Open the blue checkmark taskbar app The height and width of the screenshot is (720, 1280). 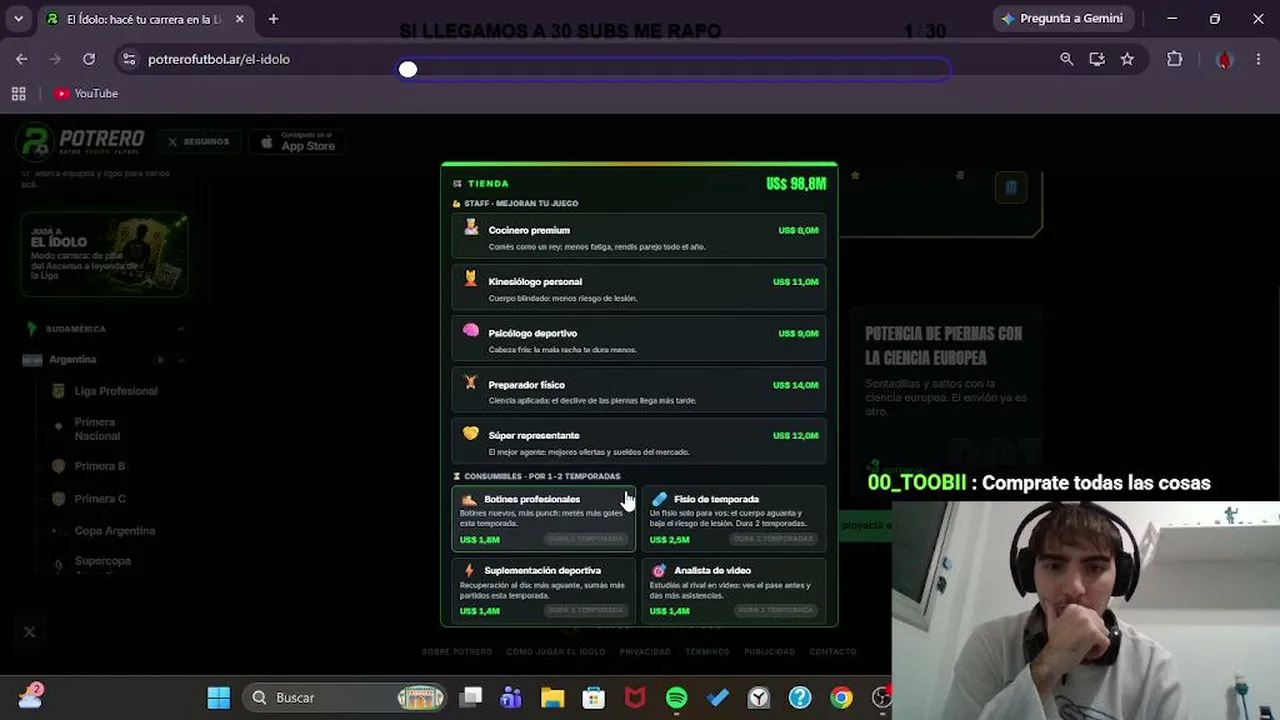click(x=717, y=697)
